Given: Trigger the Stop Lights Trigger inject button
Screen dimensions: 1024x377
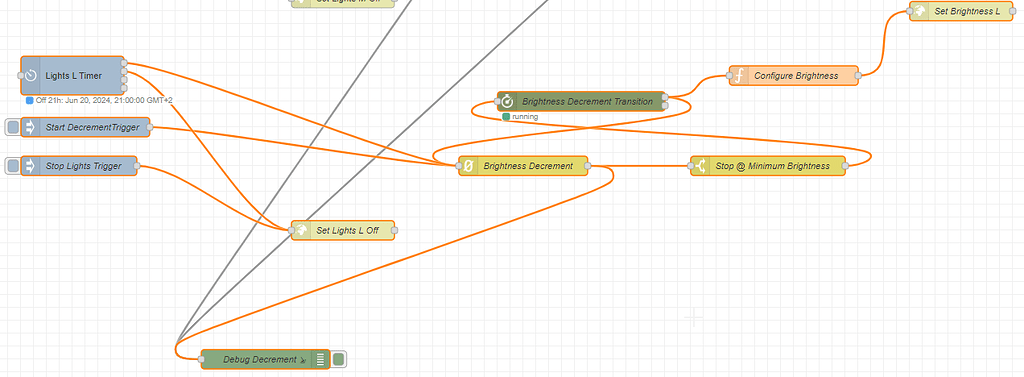Looking at the screenshot, I should [13, 166].
